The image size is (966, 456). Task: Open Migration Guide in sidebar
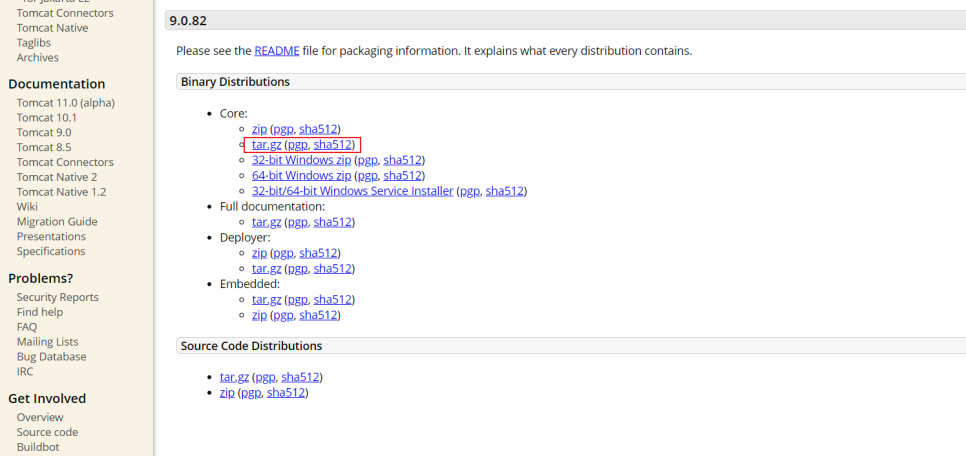pos(57,221)
